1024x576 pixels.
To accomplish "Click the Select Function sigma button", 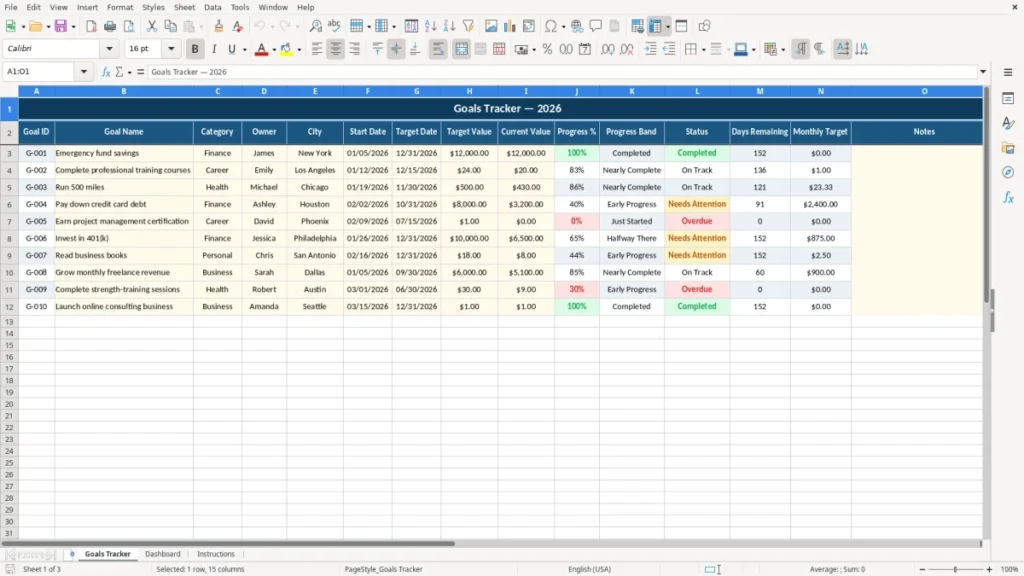I will click(120, 72).
